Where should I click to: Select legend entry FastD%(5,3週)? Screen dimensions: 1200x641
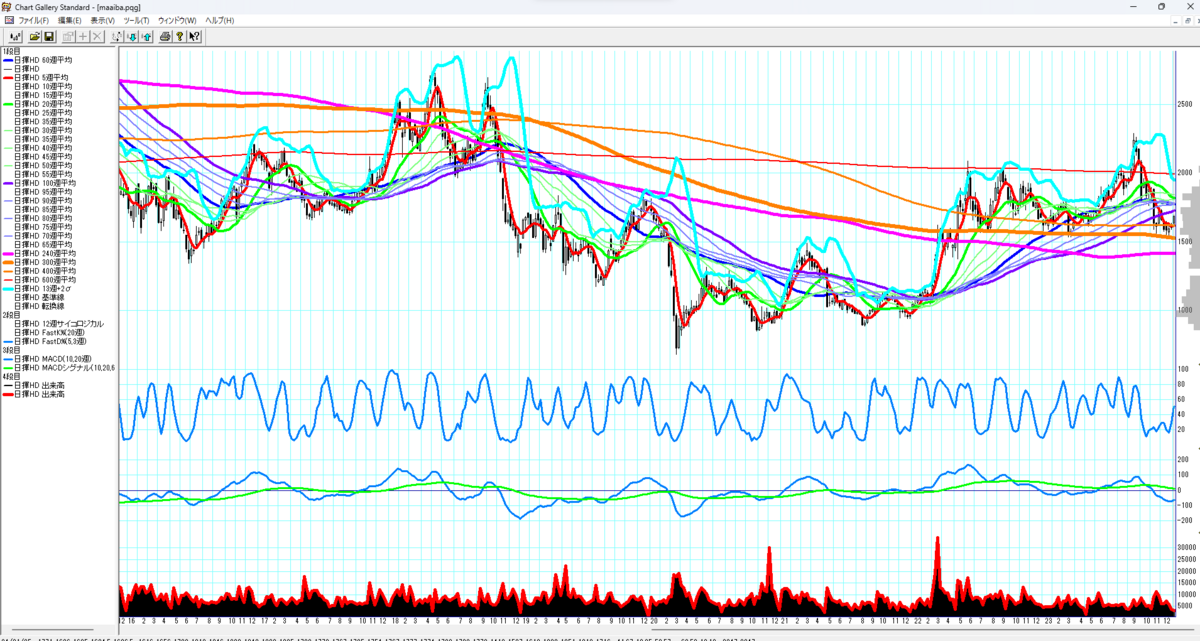[x=50, y=341]
